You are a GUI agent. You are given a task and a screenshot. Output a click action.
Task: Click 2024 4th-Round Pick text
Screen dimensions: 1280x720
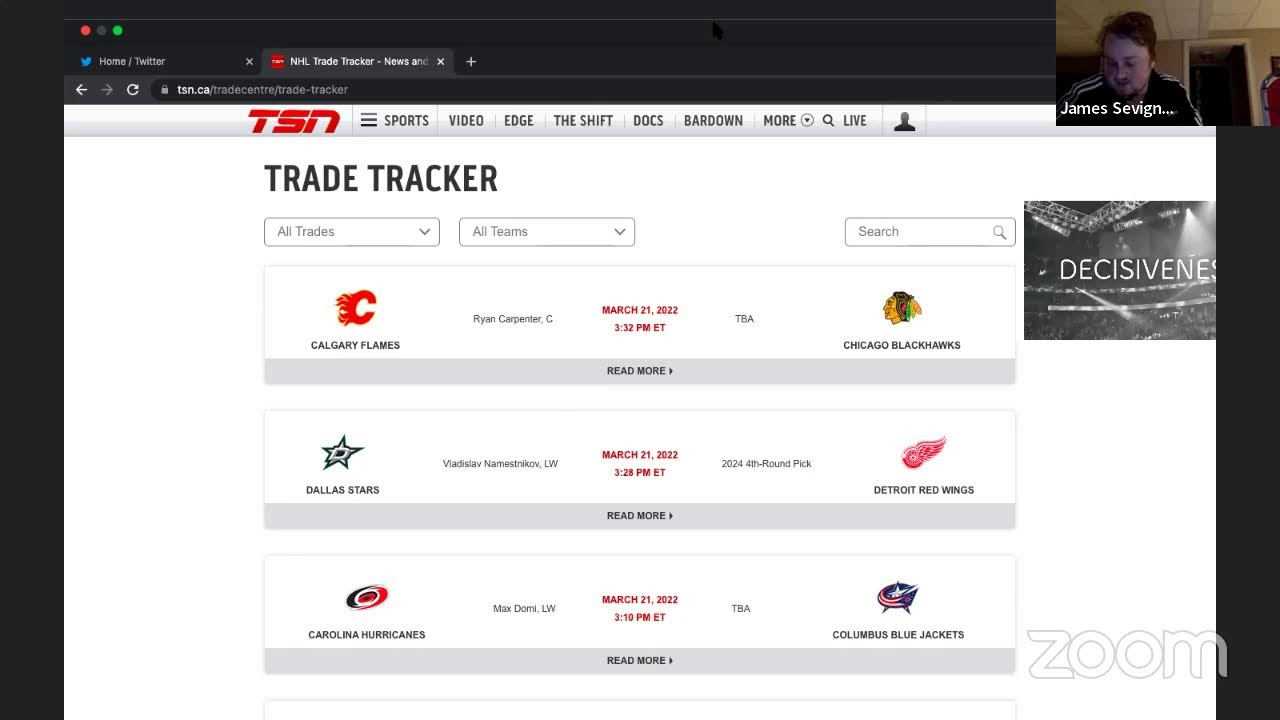click(x=766, y=464)
